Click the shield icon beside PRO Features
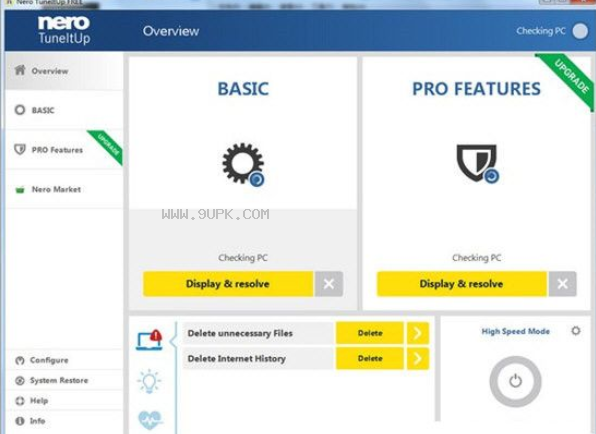596x434 pixels. (x=20, y=149)
